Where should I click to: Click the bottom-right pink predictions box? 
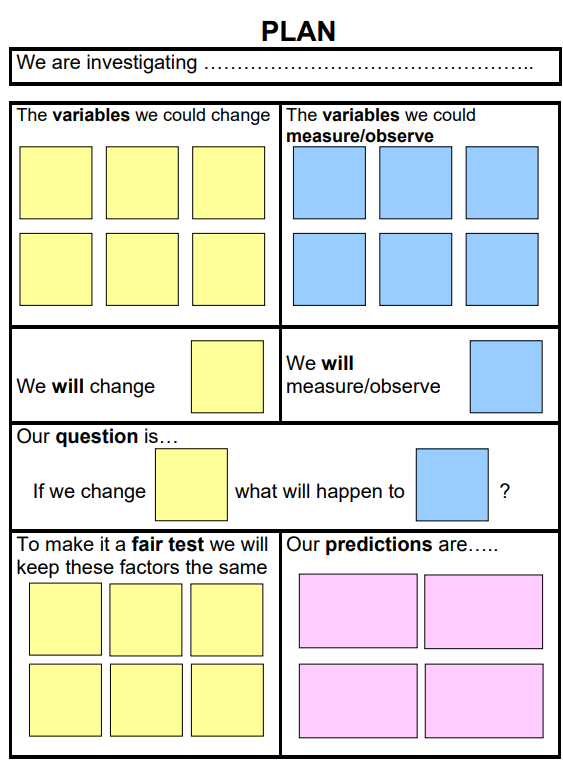tap(484, 701)
